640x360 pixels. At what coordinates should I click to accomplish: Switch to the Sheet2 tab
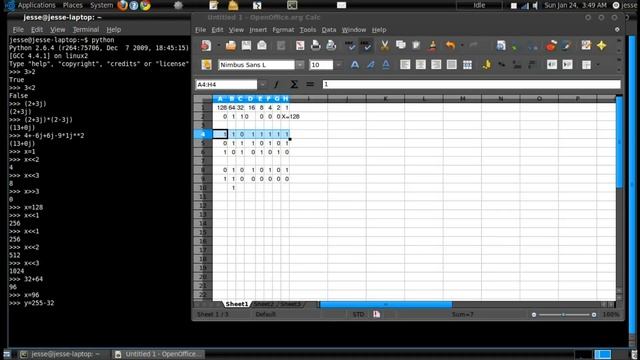tap(263, 304)
